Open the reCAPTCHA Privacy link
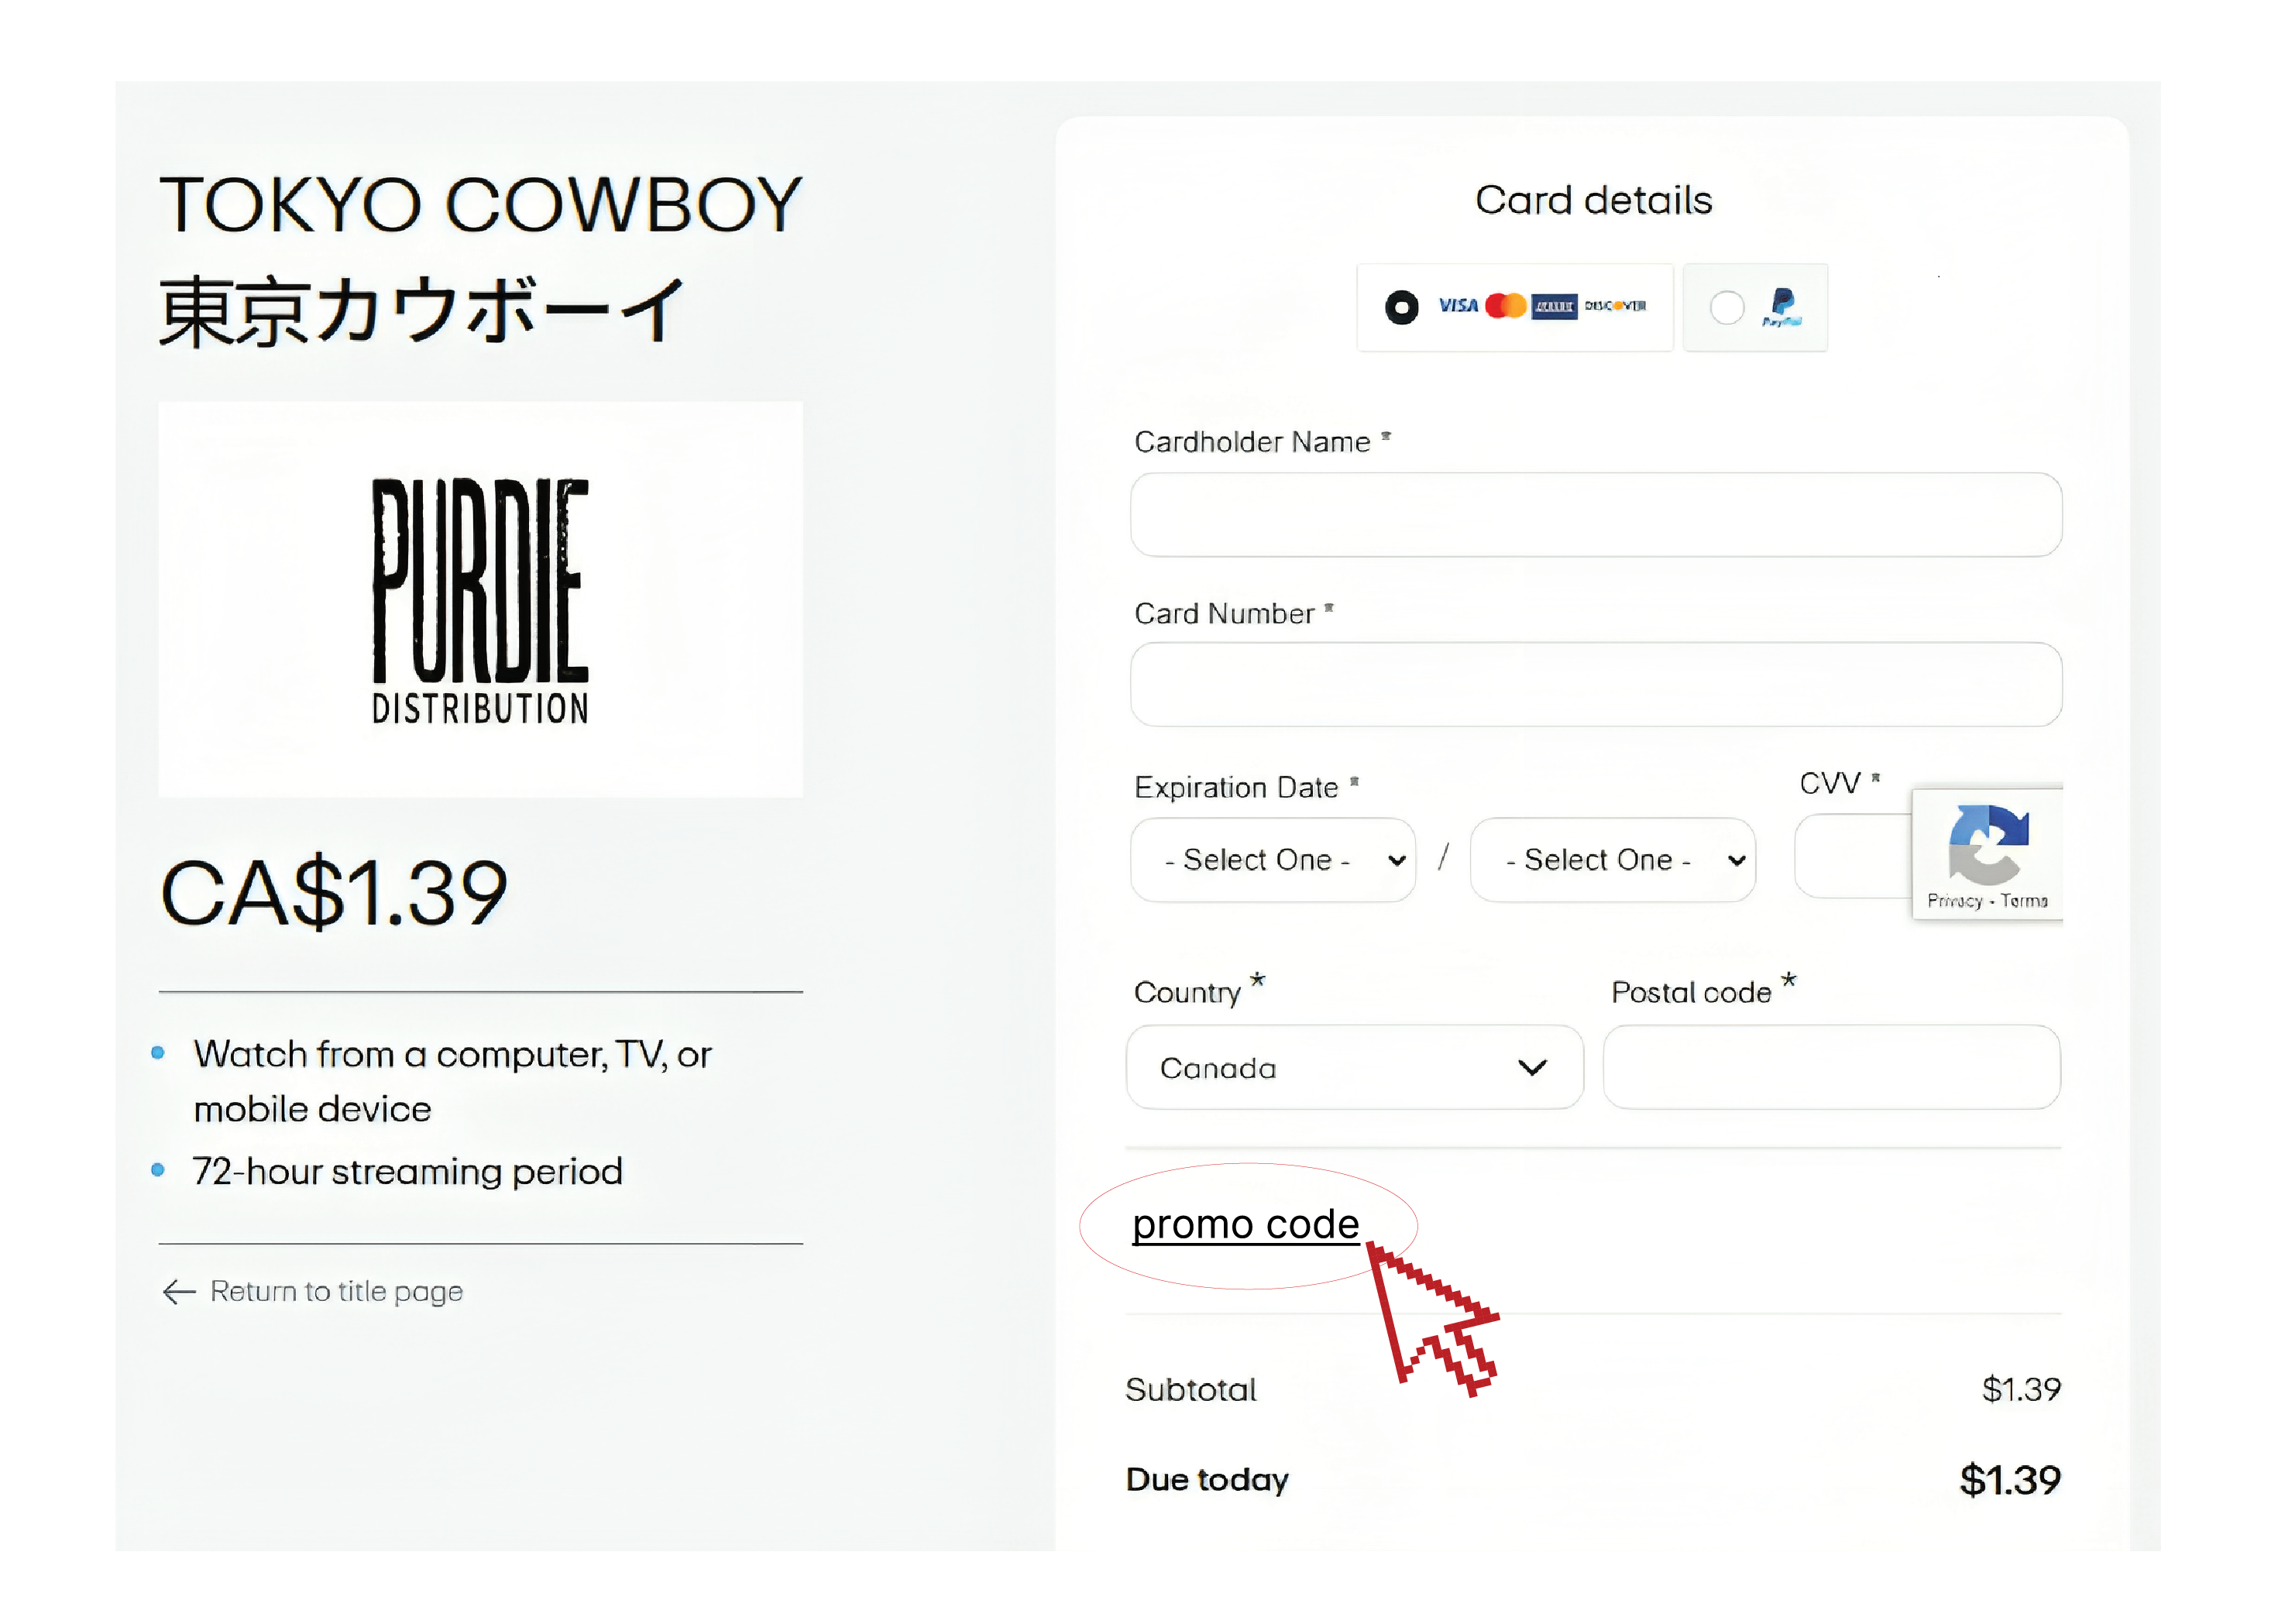This screenshot has height=1624, width=2278. (1954, 901)
